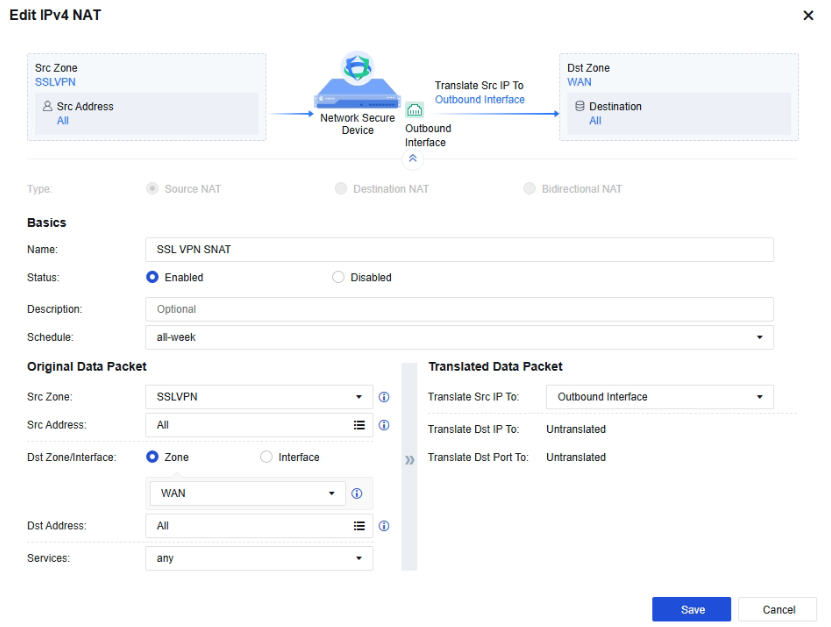Click the green Outbound Interface port icon
Screen dimensions: 831x627
(414, 110)
